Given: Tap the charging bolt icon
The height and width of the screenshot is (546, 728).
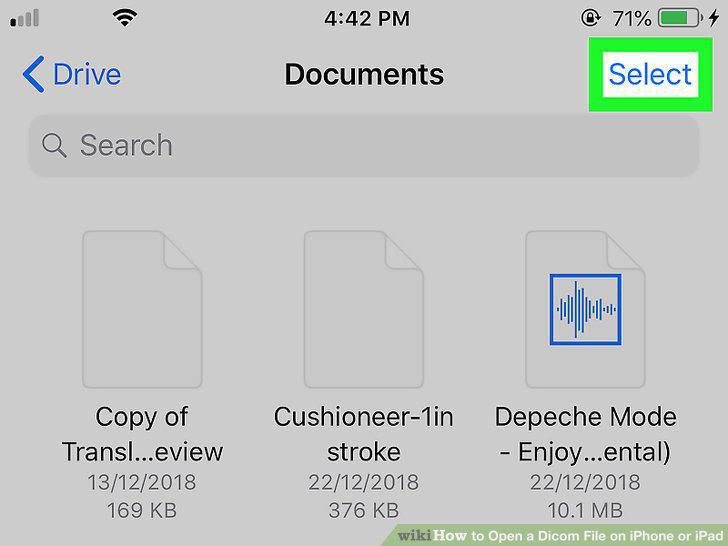Looking at the screenshot, I should (714, 18).
